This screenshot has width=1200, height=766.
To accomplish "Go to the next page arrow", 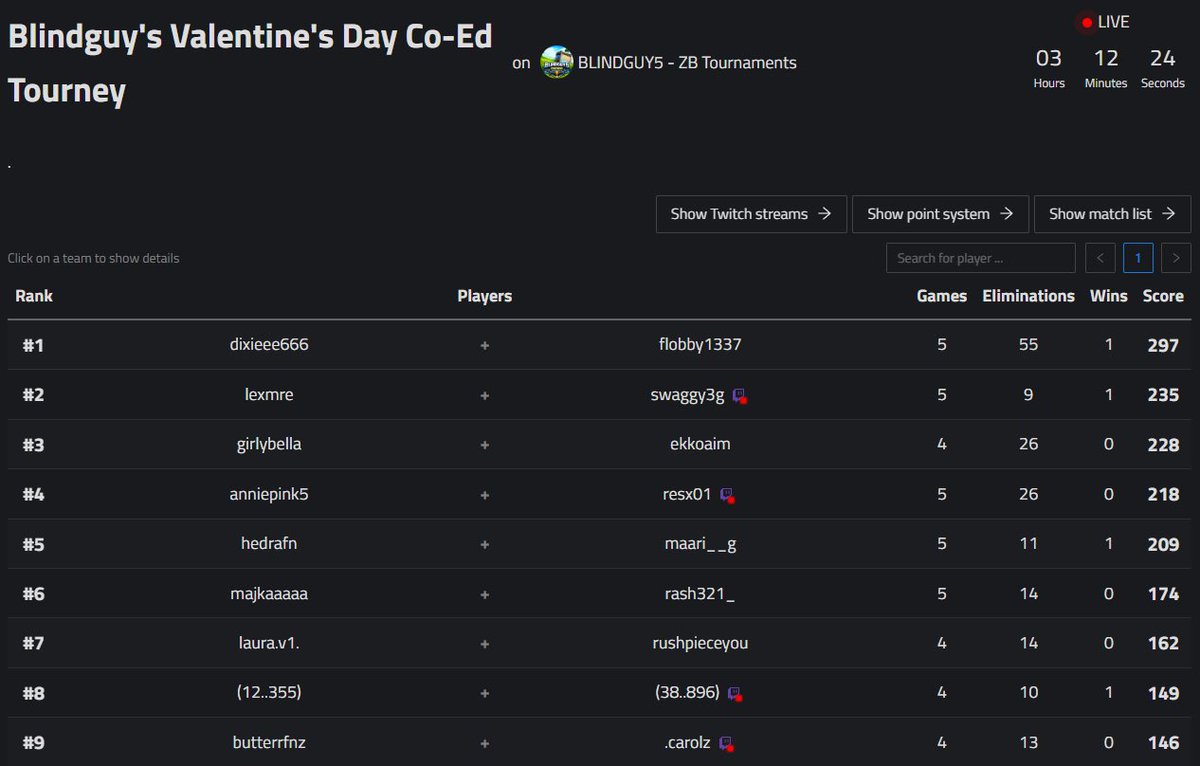I will [x=1176, y=258].
